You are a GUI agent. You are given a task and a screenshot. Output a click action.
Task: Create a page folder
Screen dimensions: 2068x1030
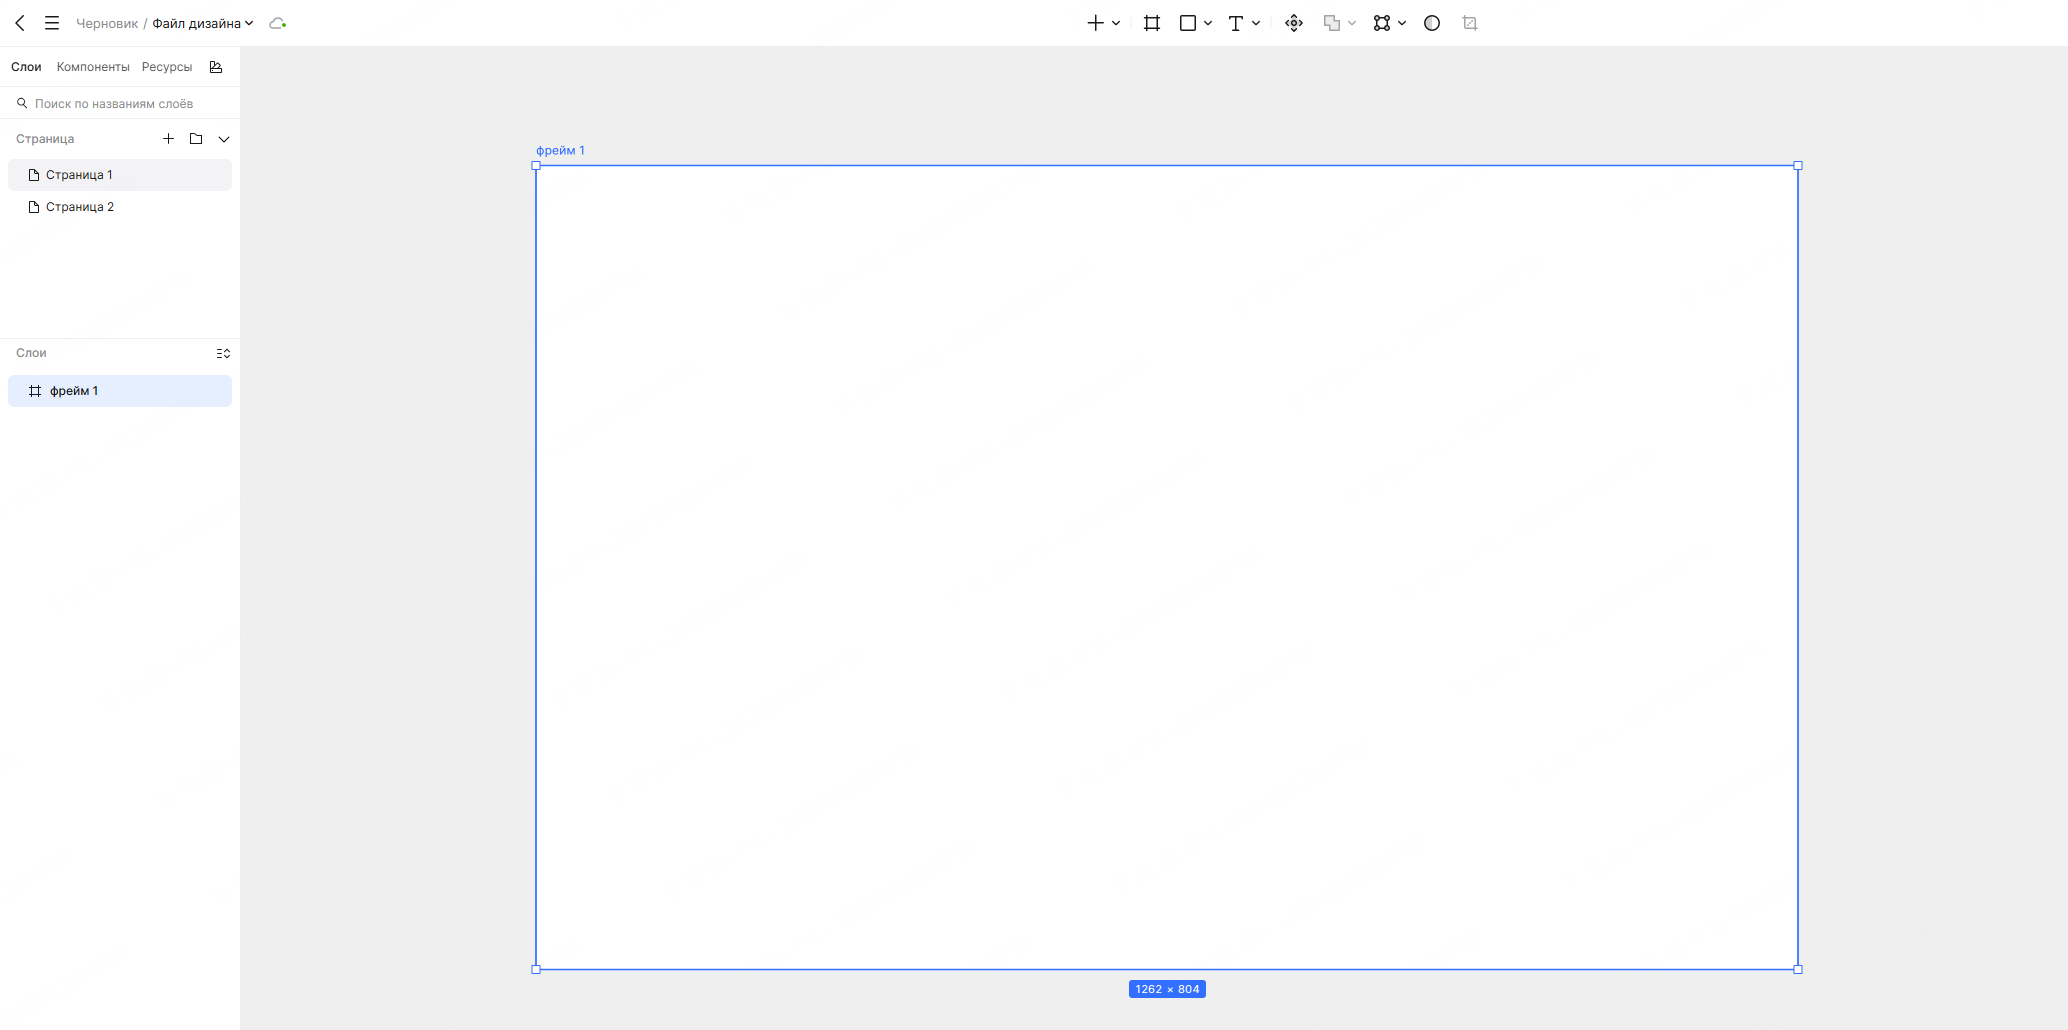coord(196,139)
